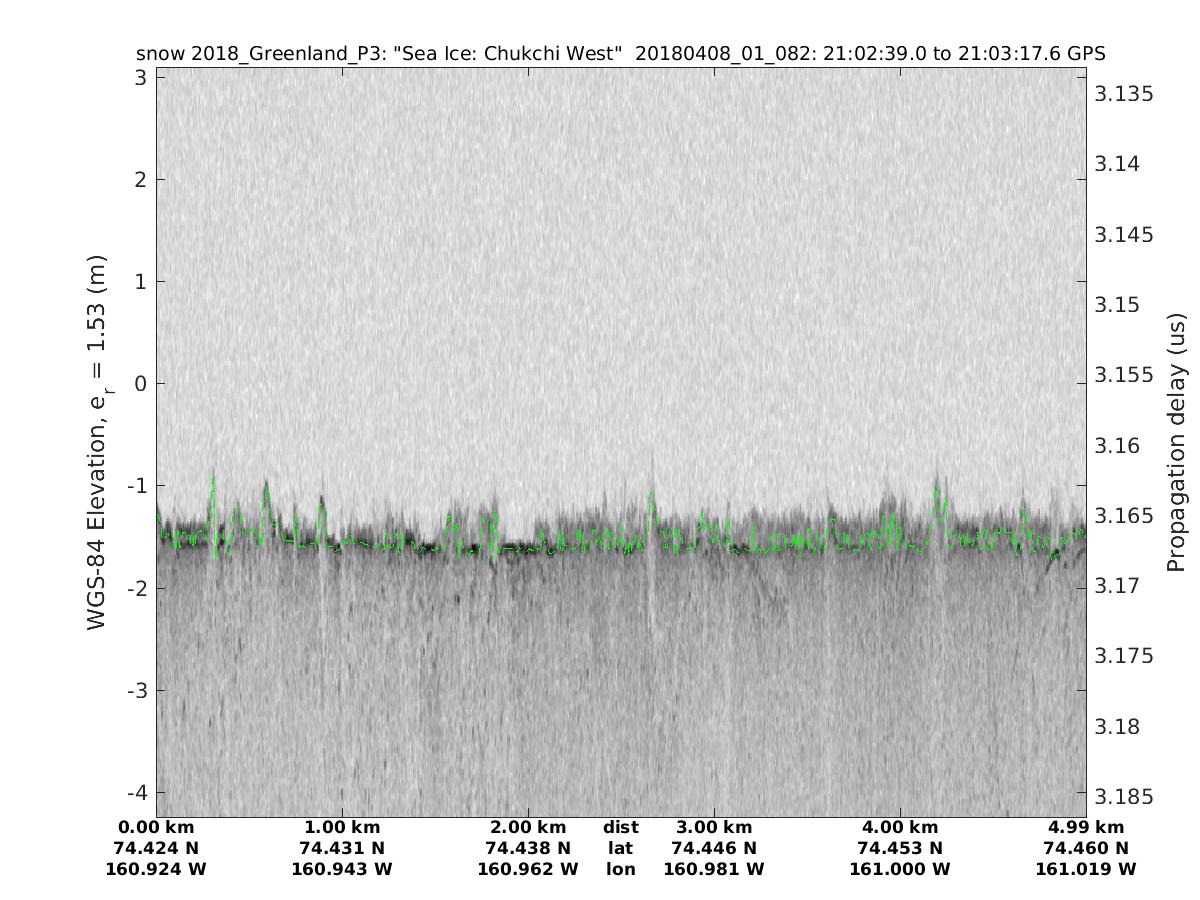Click the plot title text at top

point(620,53)
